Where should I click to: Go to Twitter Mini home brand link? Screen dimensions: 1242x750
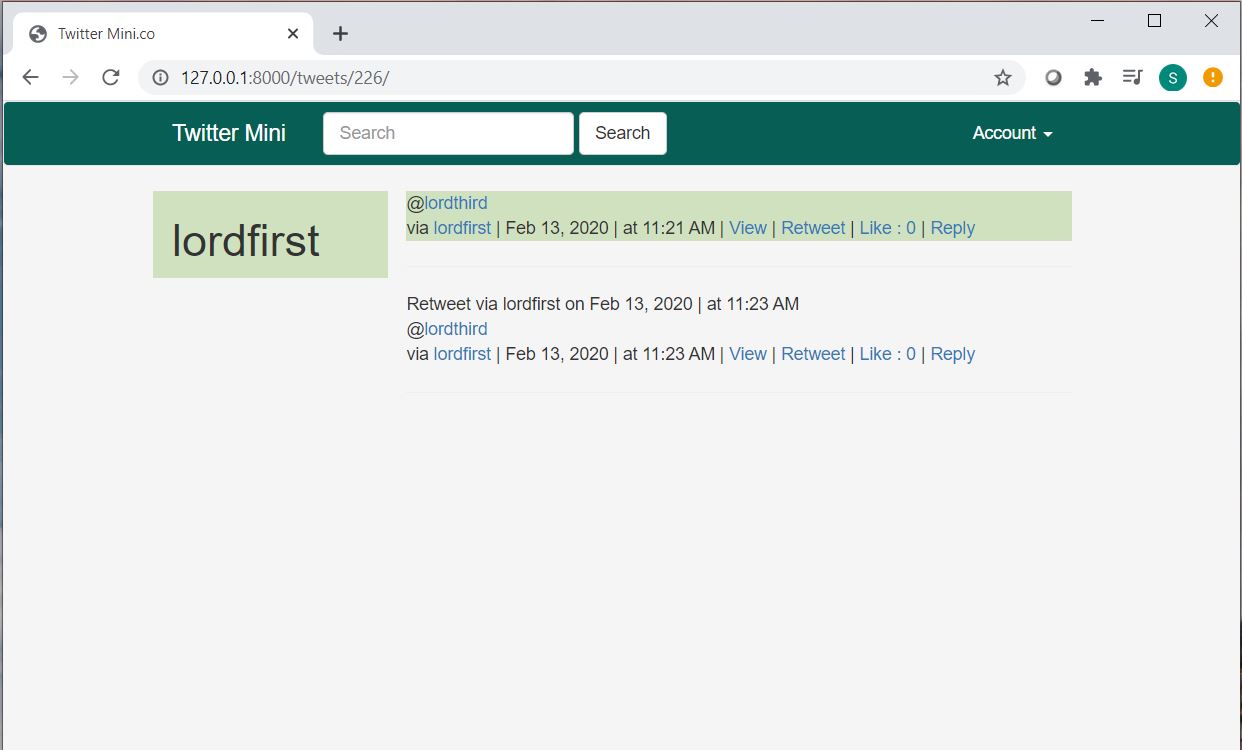(229, 133)
